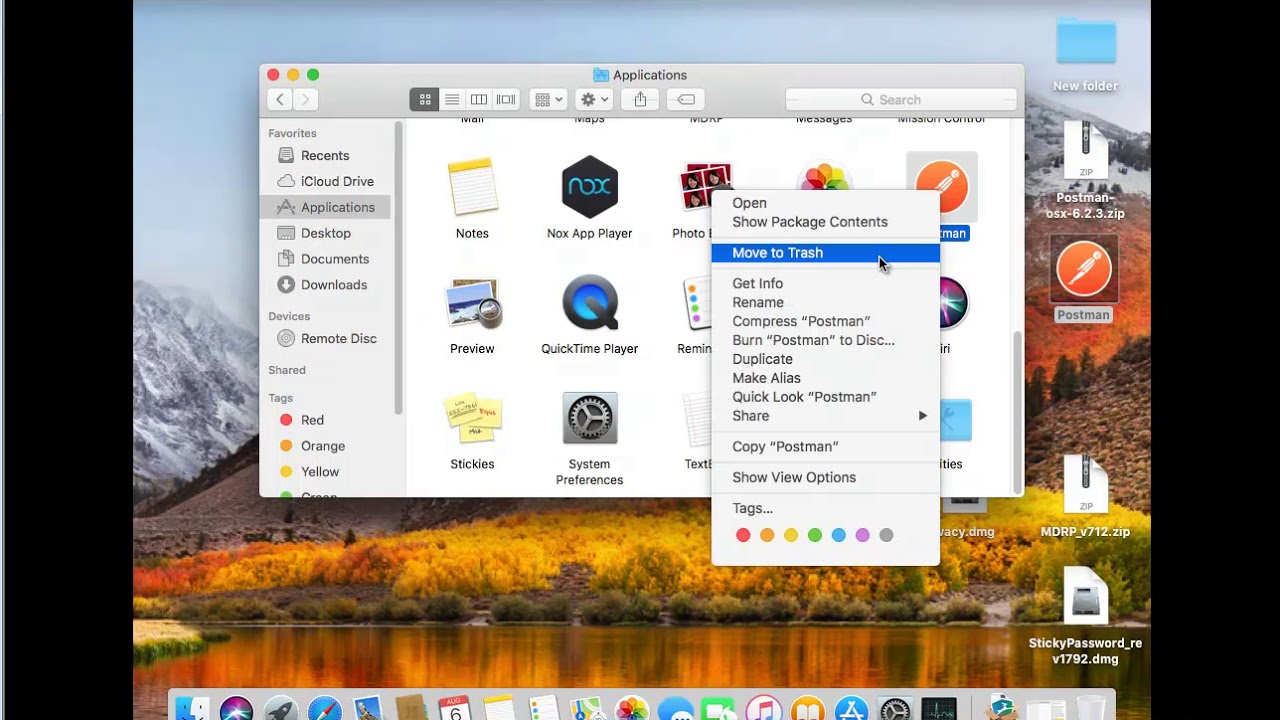Choose Tags… in context menu
This screenshot has width=1280, height=720.
coord(825,509)
